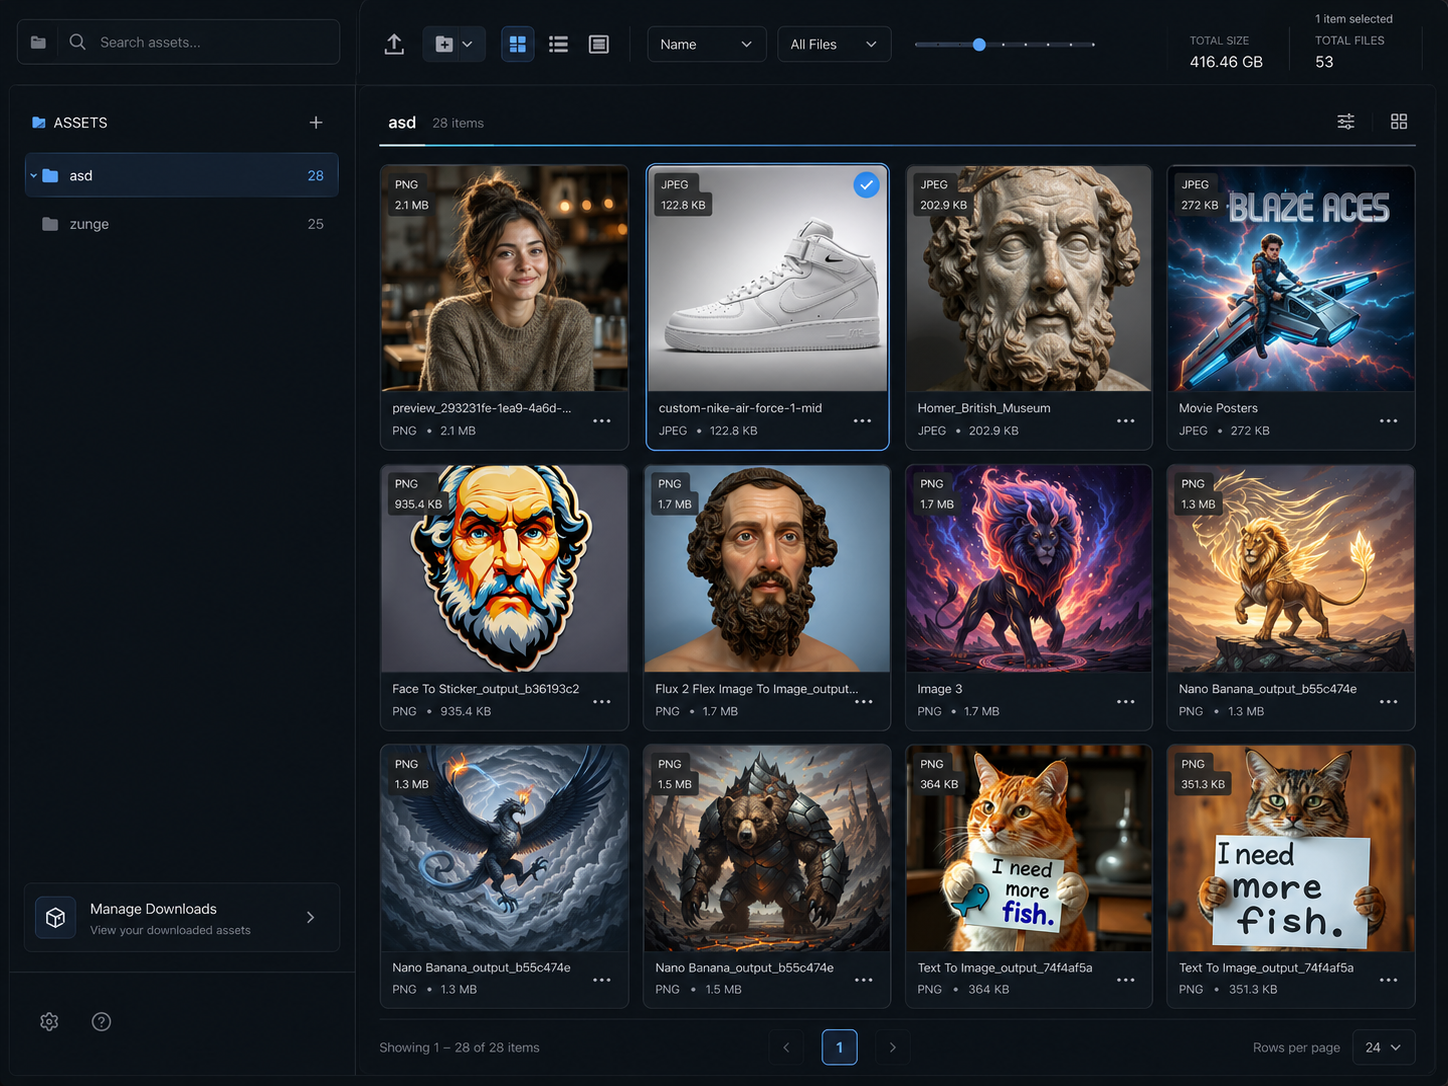Switch to grid view layout
Screen dimensions: 1448x1086
pyautogui.click(x=517, y=44)
